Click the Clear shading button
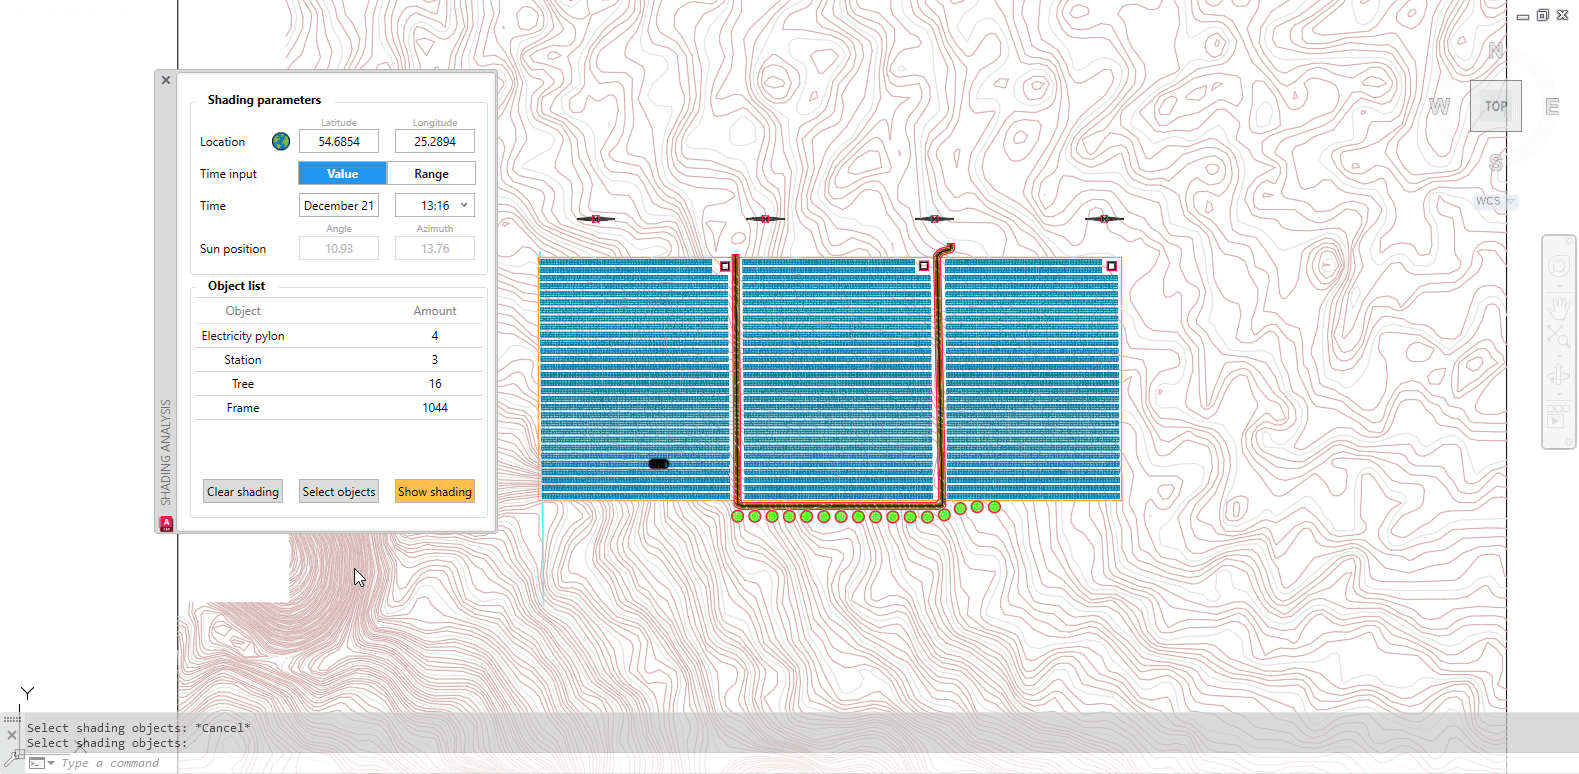 [x=243, y=492]
